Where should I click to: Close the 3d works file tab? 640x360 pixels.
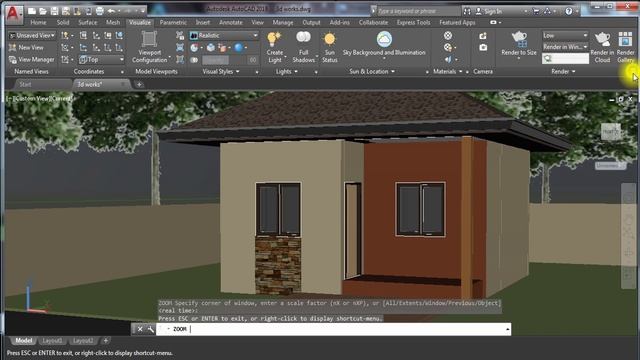tap(123, 84)
